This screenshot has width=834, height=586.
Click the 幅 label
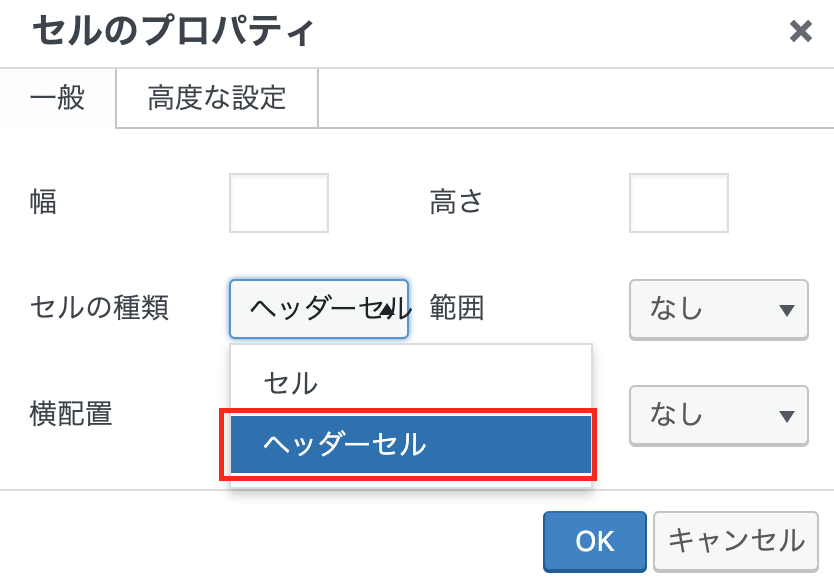pos(43,203)
